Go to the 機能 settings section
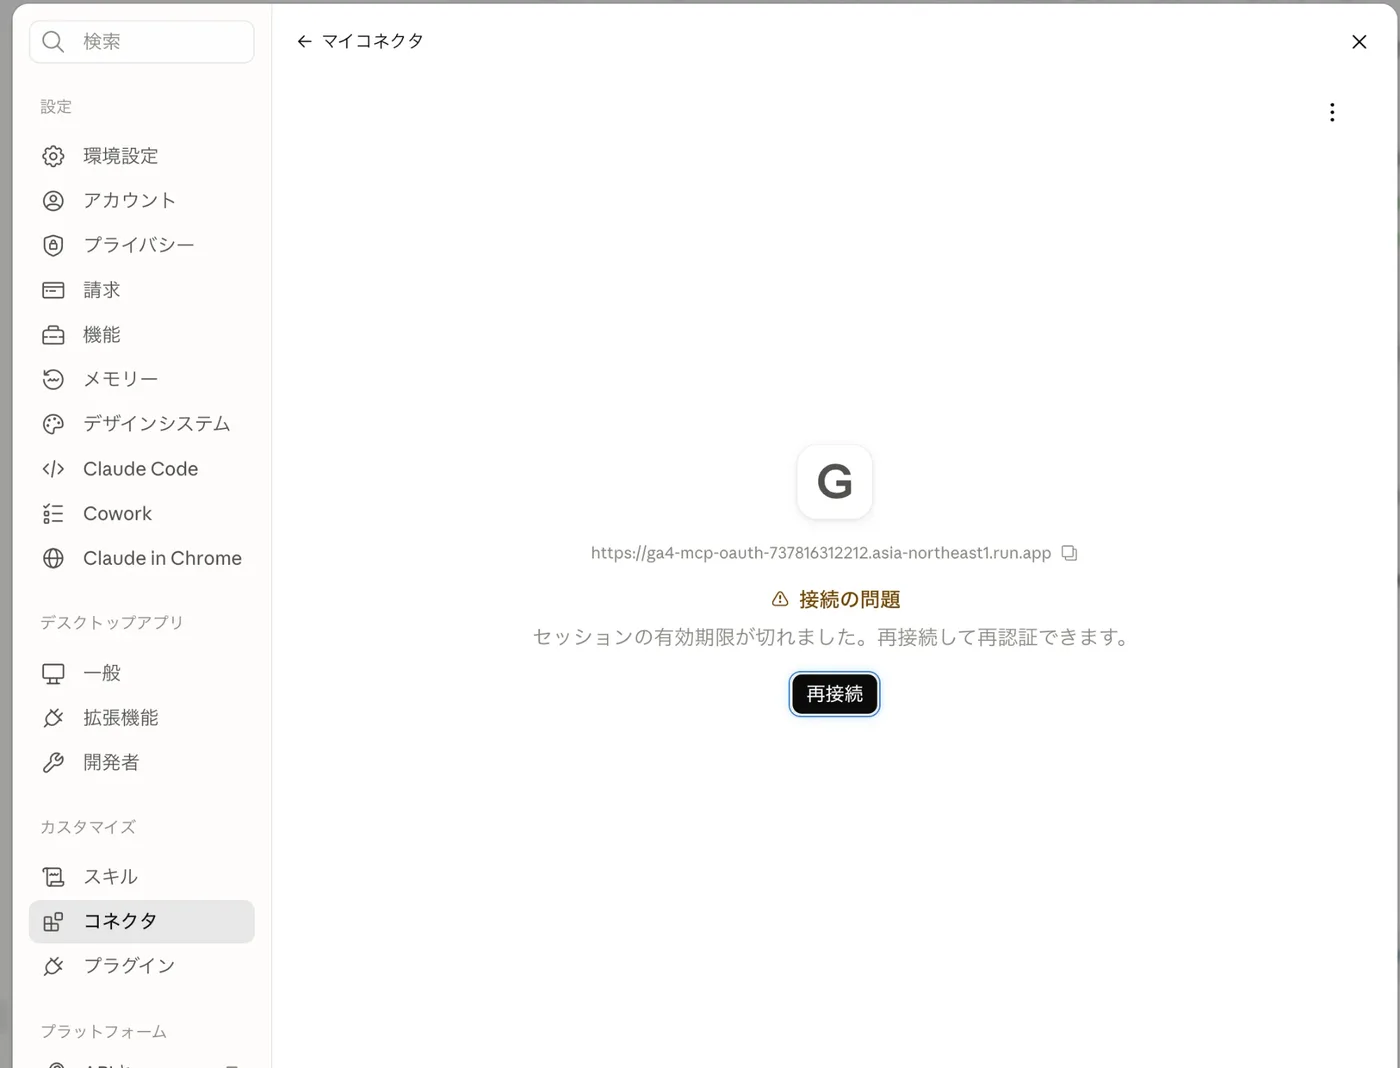 142,335
